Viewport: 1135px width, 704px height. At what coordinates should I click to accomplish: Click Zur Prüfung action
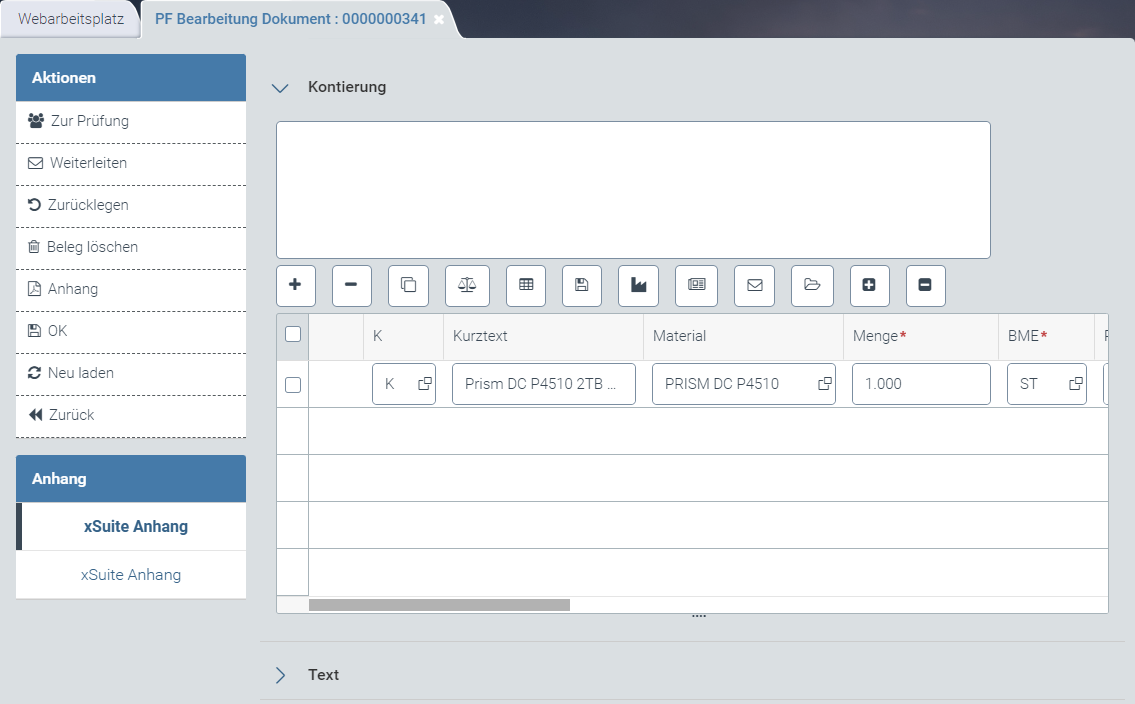[x=89, y=121]
